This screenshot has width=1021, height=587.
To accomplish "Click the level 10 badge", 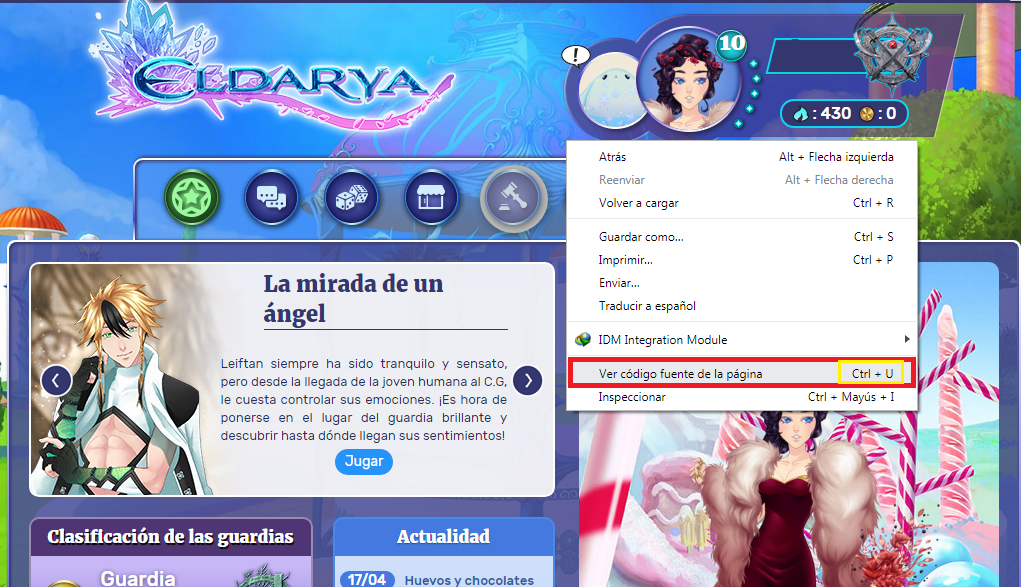I will tap(731, 44).
